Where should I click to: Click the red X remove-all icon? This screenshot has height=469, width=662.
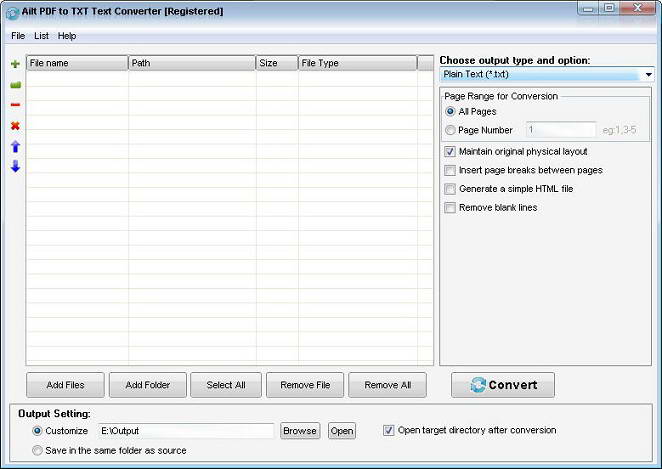pyautogui.click(x=15, y=126)
